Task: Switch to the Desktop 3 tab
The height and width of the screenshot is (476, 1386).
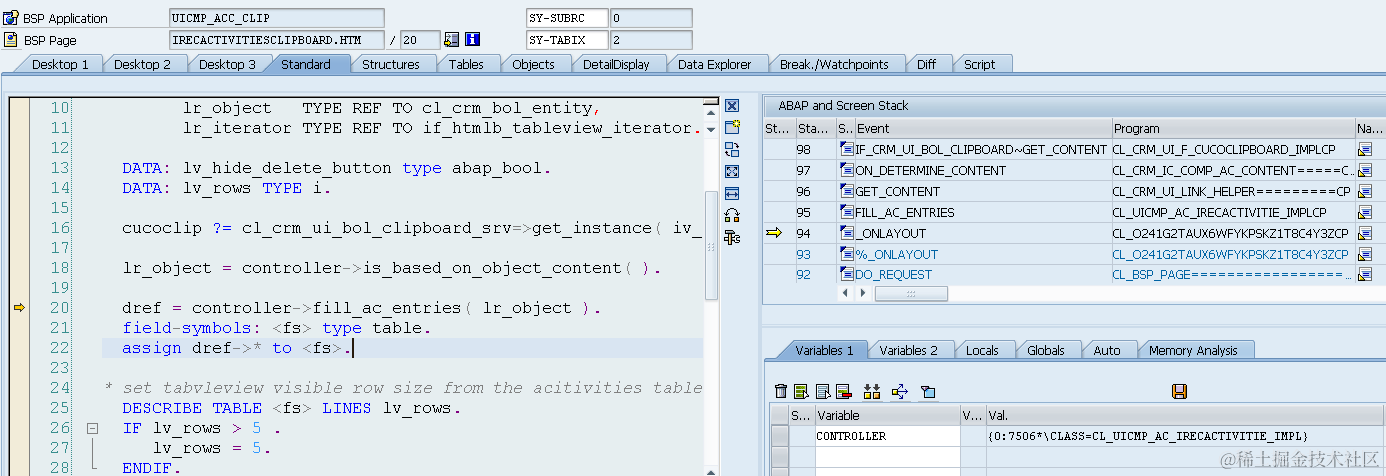Action: point(227,64)
